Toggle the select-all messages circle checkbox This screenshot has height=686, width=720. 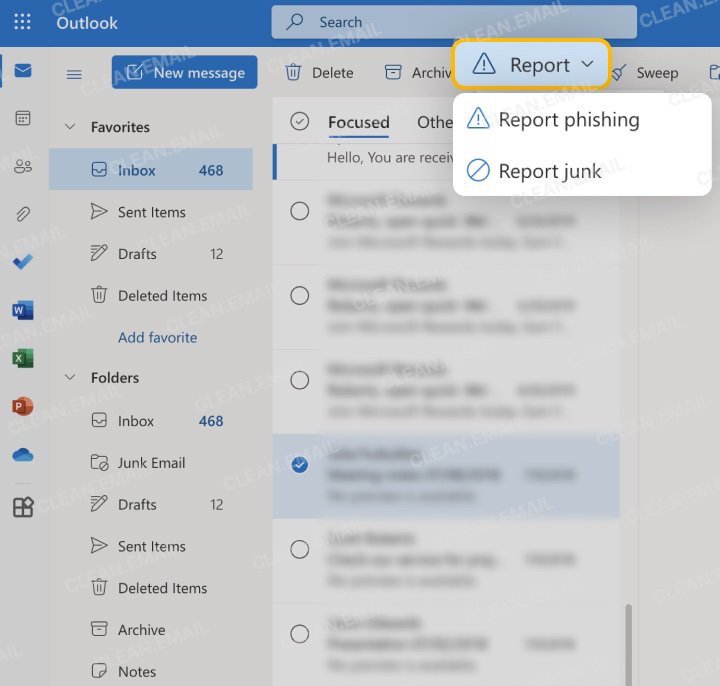[x=299, y=122]
